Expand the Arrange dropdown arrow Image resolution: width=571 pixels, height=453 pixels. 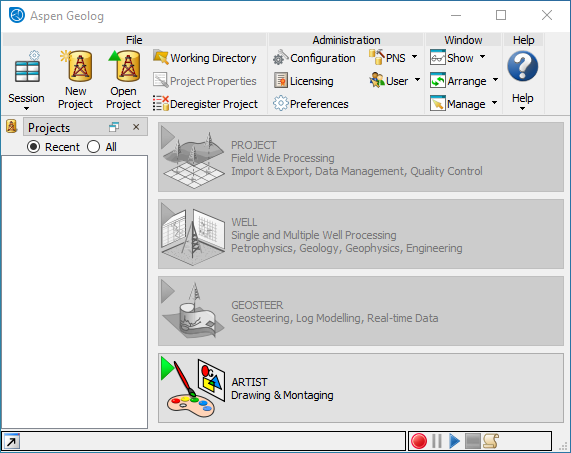point(495,79)
